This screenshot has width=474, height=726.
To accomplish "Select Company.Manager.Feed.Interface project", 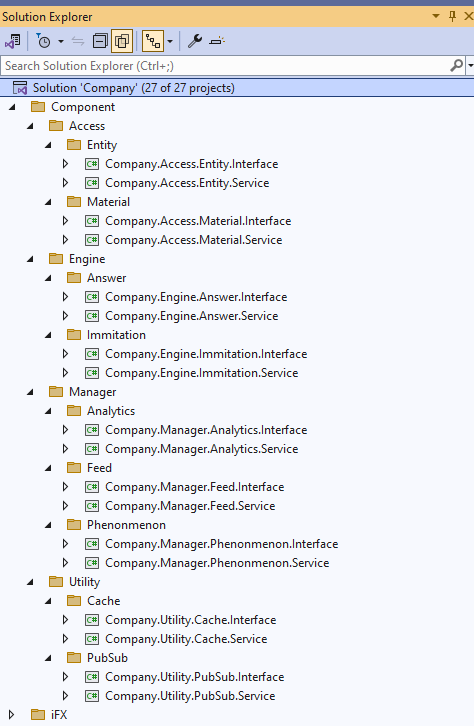I will pos(194,487).
